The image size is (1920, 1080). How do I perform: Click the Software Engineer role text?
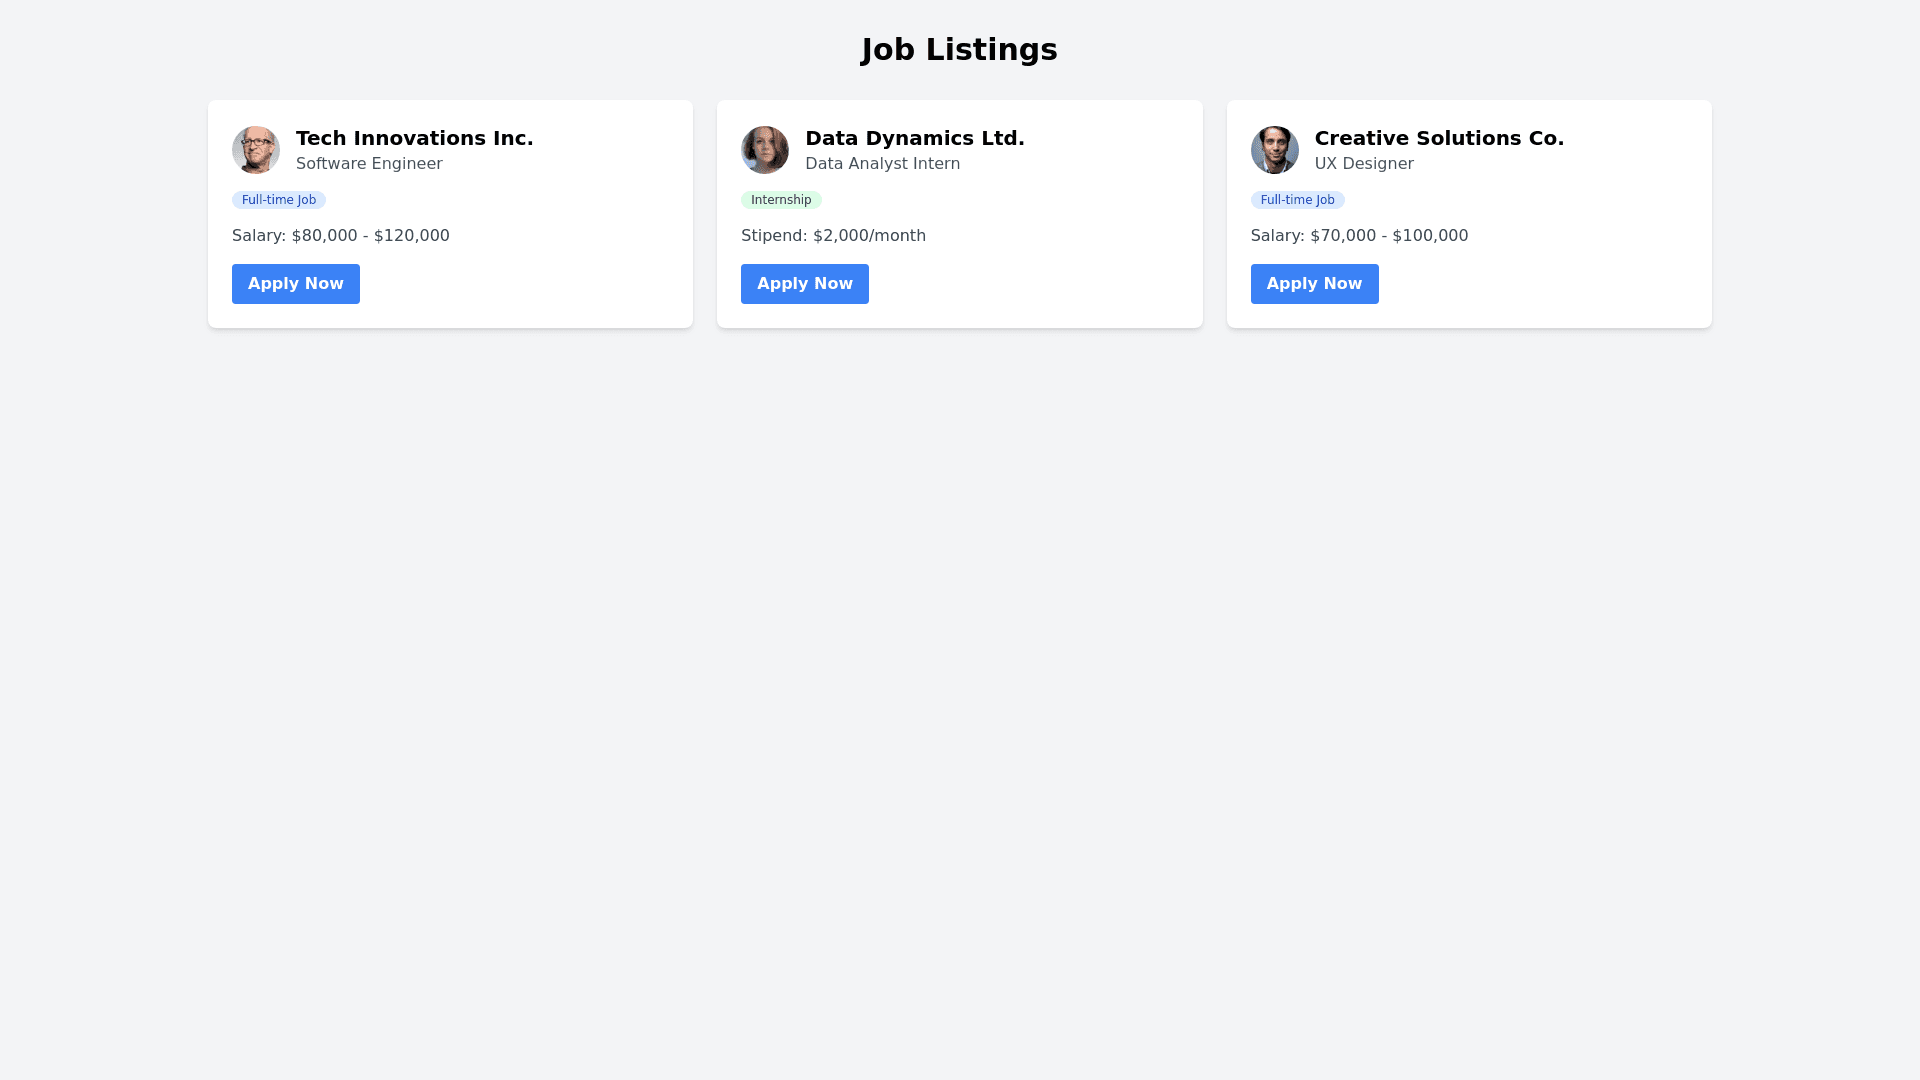point(369,164)
